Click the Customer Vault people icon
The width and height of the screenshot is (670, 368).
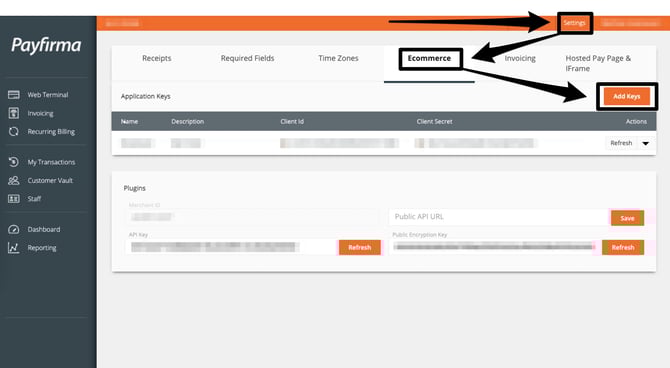pos(14,180)
